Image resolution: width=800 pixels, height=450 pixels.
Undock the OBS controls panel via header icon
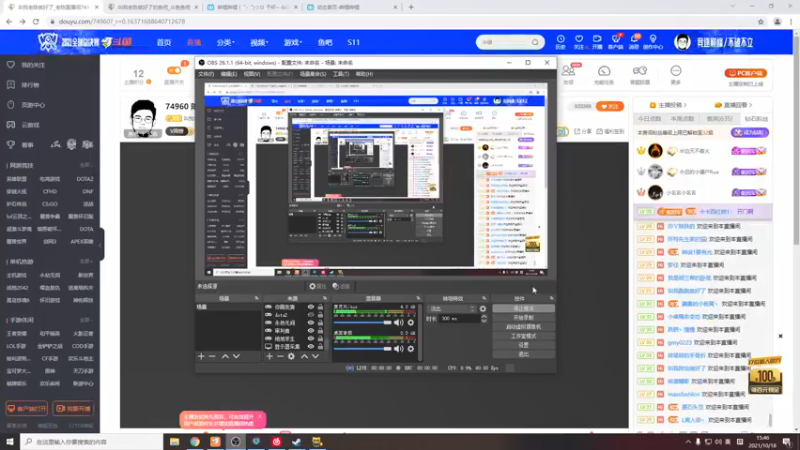[551, 298]
